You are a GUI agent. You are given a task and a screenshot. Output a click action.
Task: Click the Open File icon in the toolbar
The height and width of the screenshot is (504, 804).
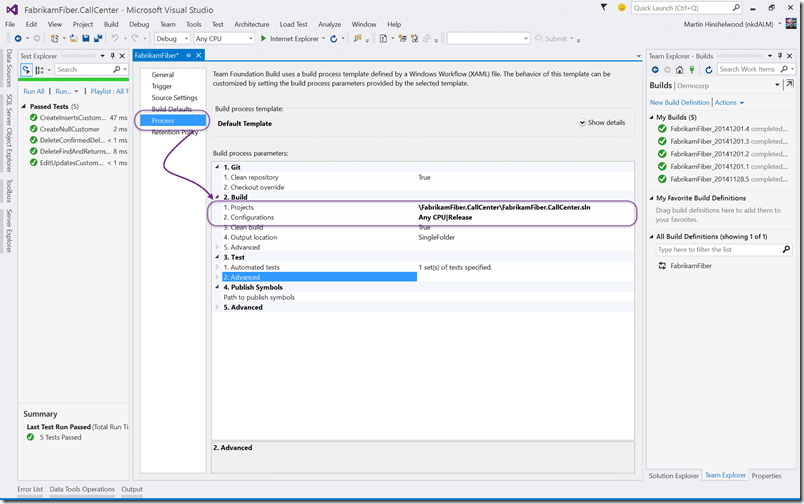[73, 38]
